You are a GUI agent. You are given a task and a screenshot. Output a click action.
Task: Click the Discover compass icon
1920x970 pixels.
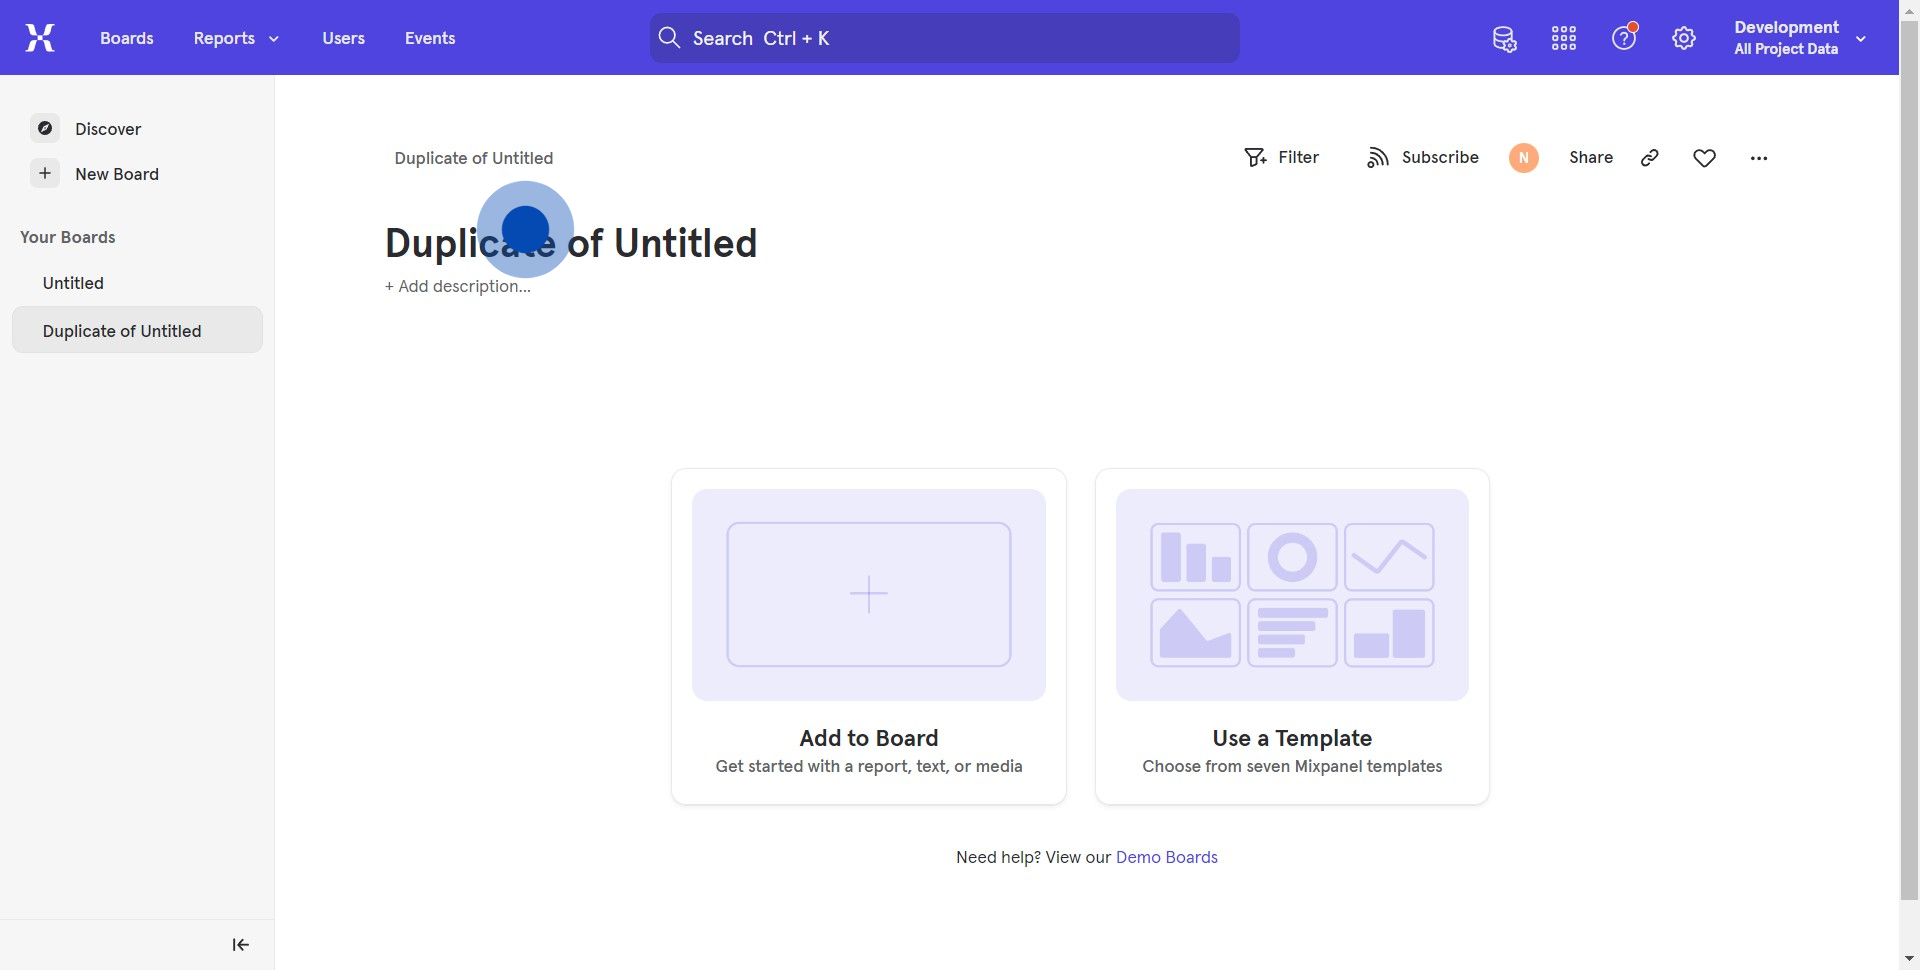[x=45, y=129]
